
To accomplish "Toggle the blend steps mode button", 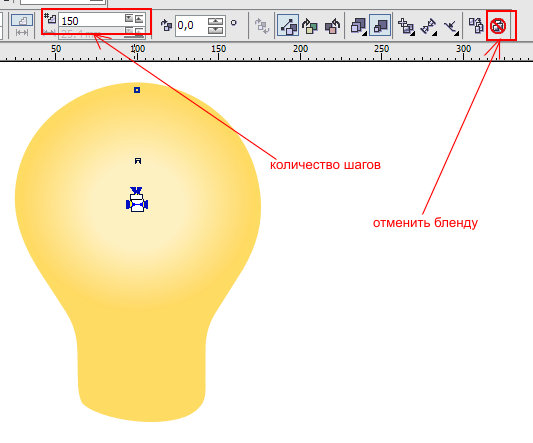I will click(22, 20).
